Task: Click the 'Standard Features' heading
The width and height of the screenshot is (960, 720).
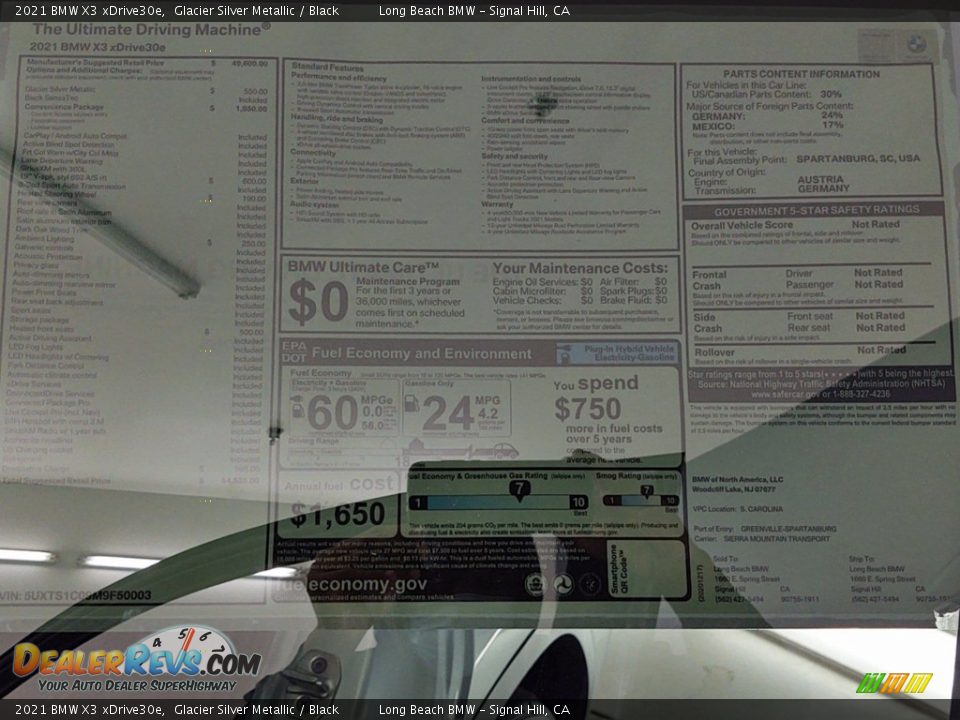Action: click(x=327, y=67)
